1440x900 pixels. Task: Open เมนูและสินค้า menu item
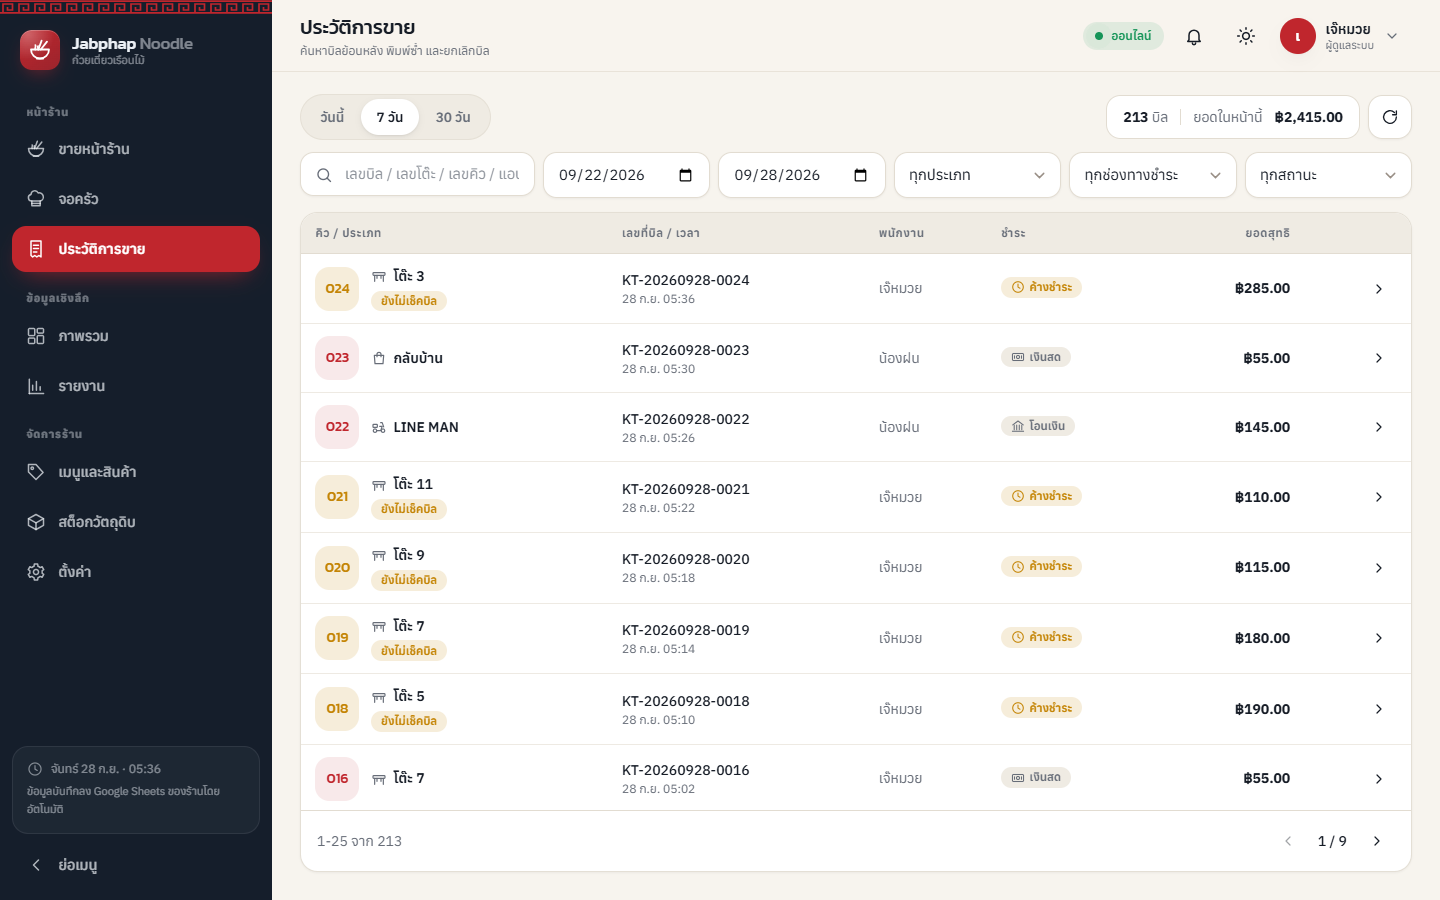pyautogui.click(x=136, y=472)
